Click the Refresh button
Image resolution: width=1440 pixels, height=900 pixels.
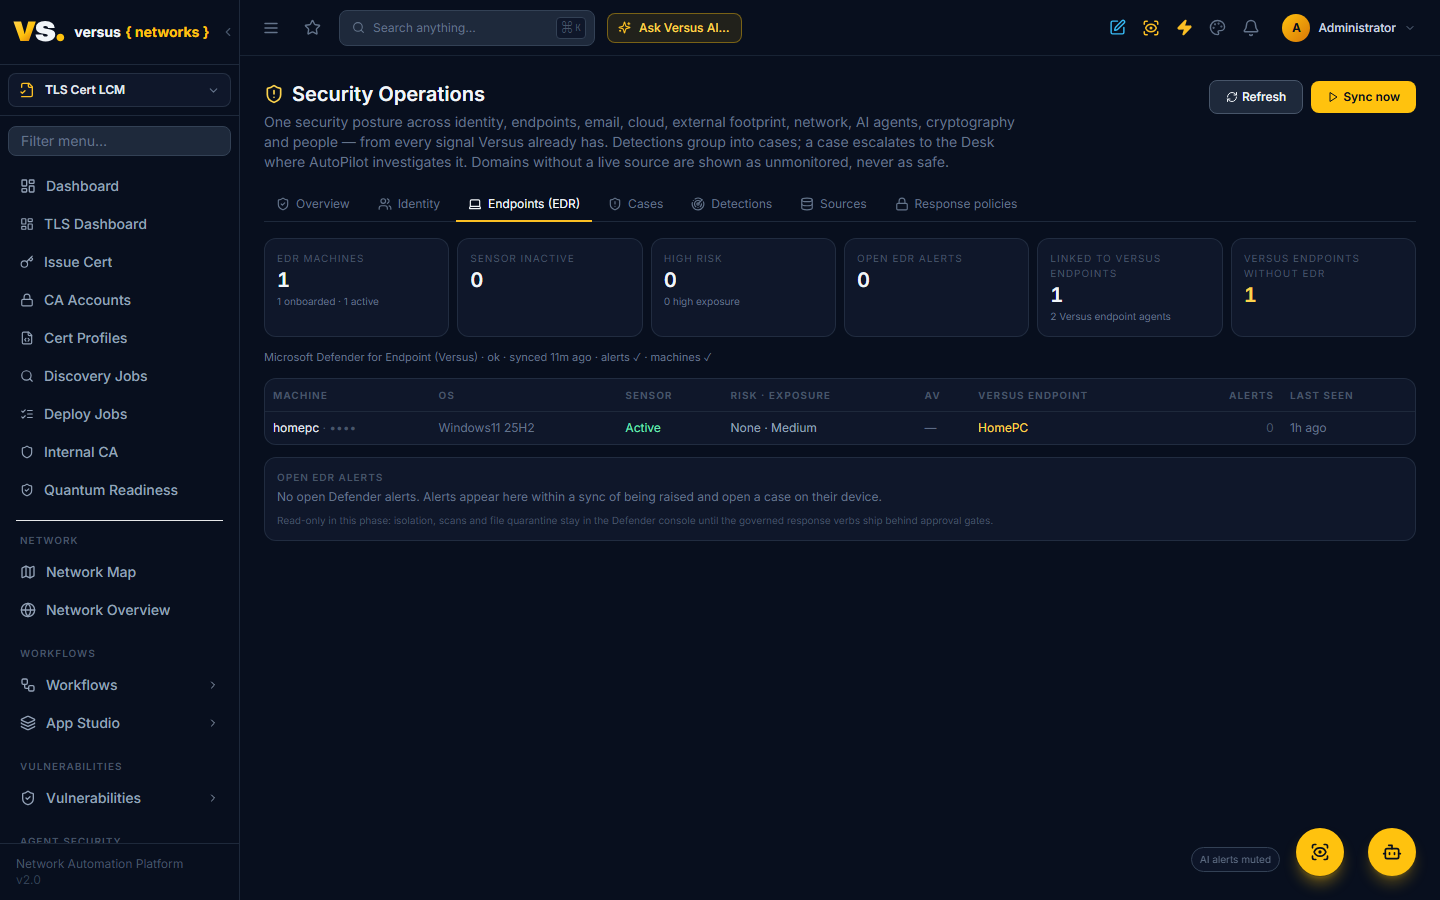coord(1256,97)
